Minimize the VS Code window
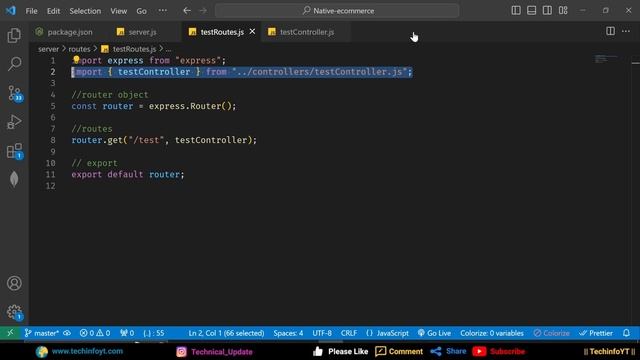 point(582,11)
